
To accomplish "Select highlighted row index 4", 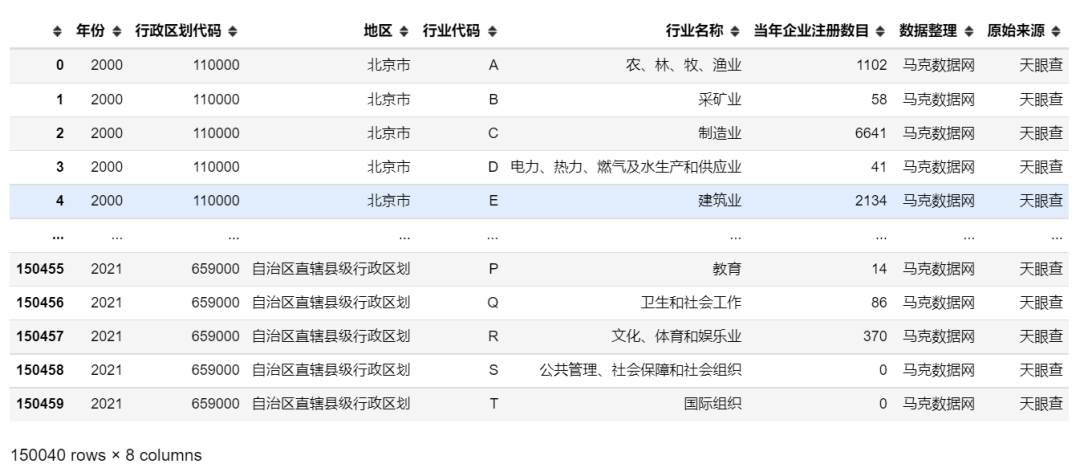I will click(x=60, y=201).
